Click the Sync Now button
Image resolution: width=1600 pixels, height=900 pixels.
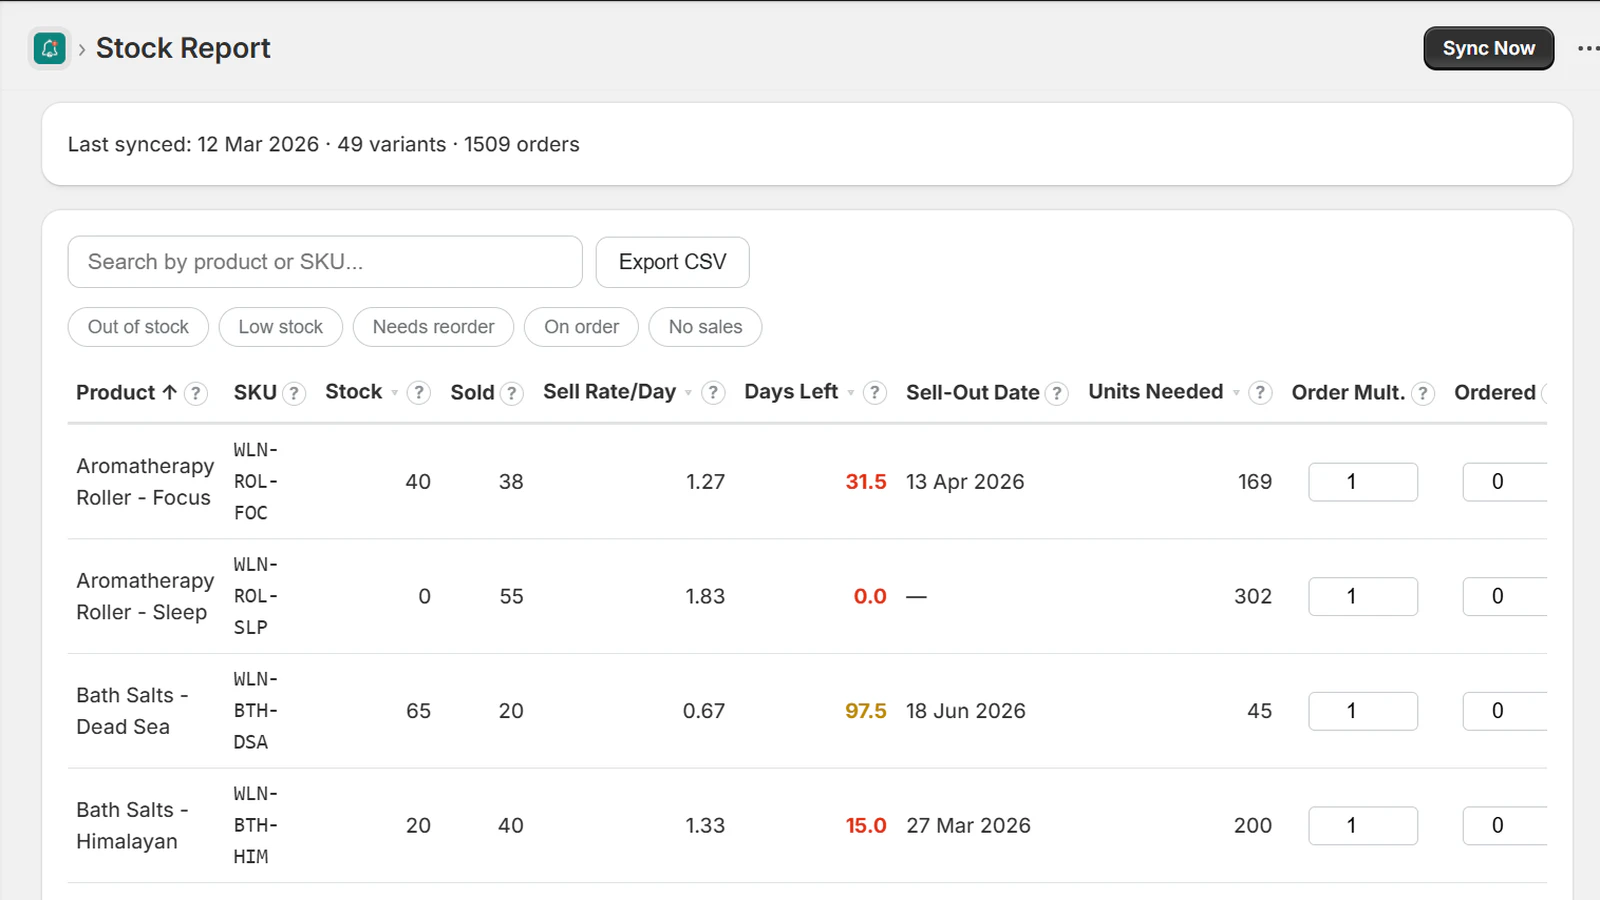click(x=1488, y=48)
